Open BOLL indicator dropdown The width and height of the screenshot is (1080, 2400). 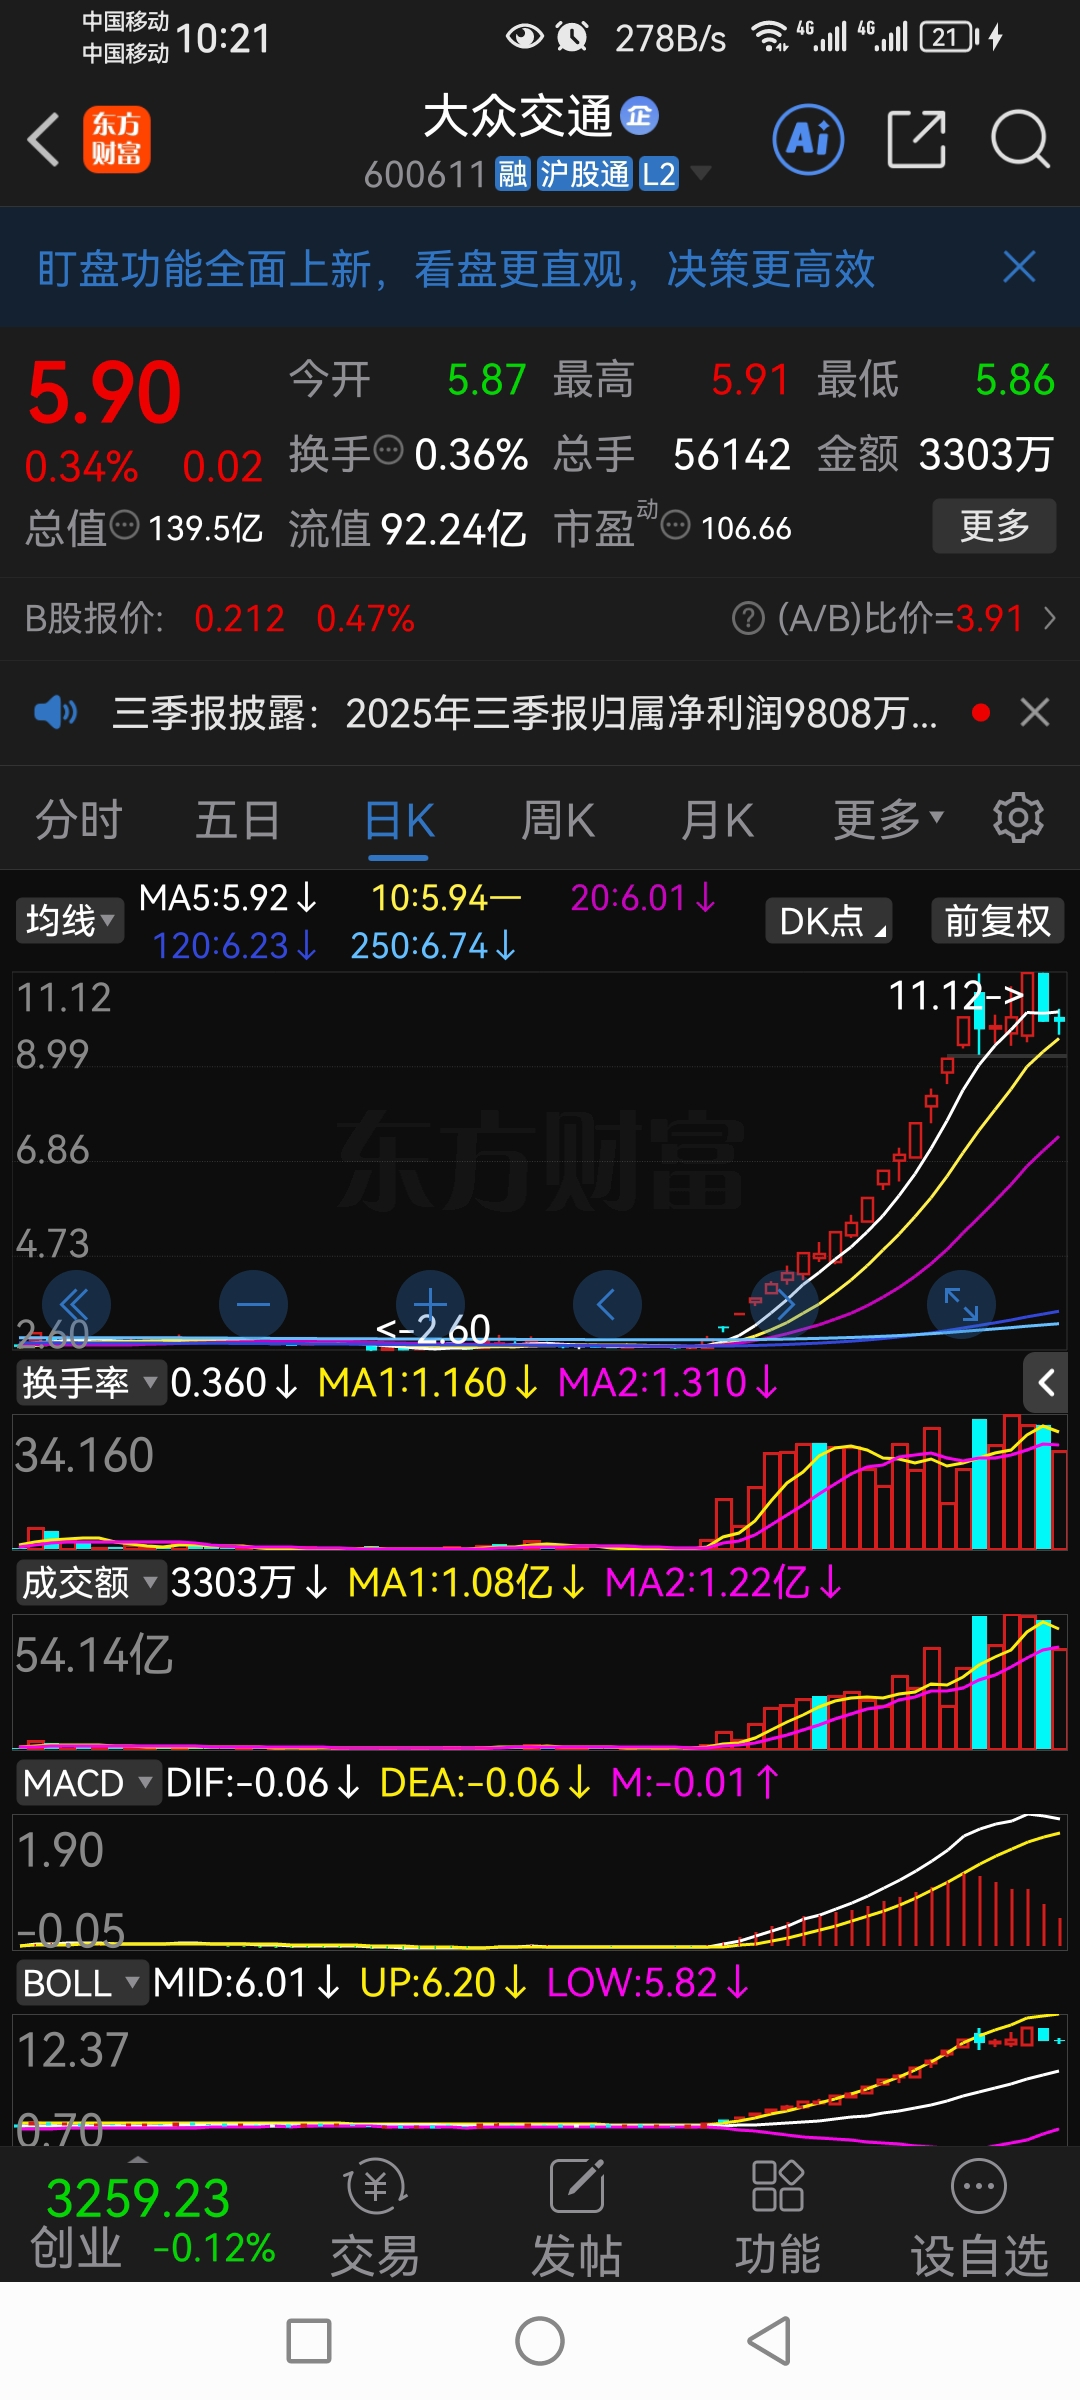pyautogui.click(x=82, y=1983)
